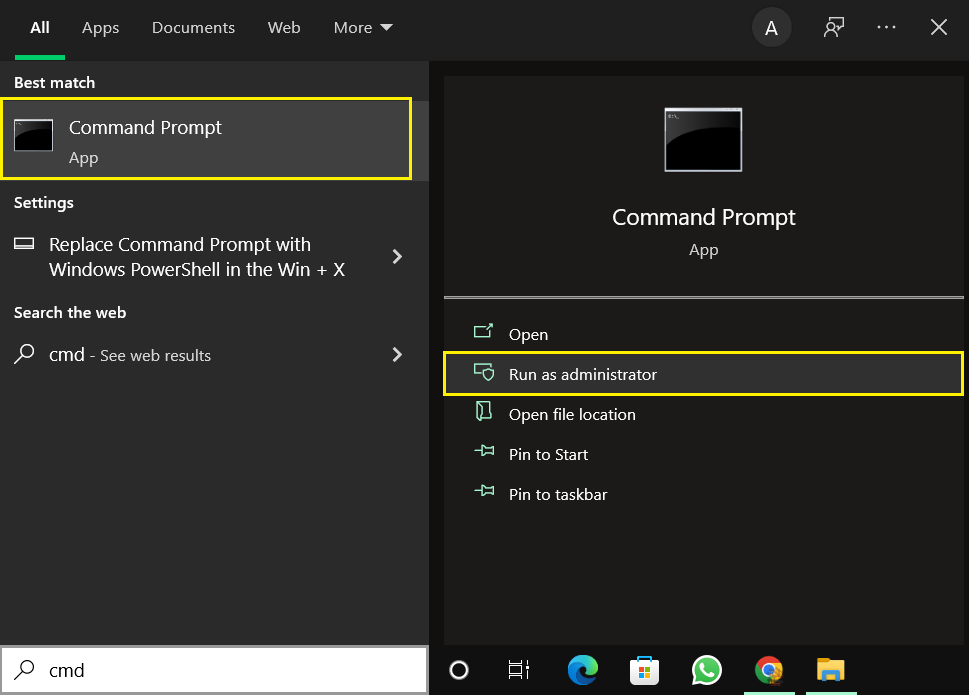Screen dimensions: 969x695
Task: Switch to the Documents tab
Action: coord(193,27)
